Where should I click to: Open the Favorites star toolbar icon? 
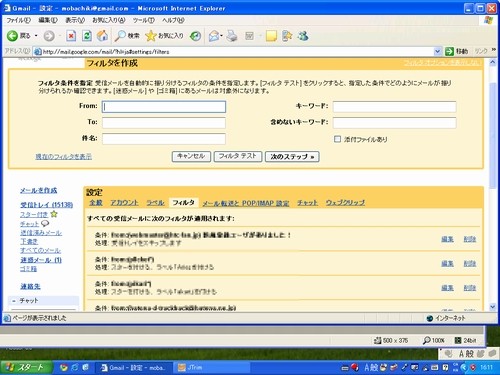point(151,36)
